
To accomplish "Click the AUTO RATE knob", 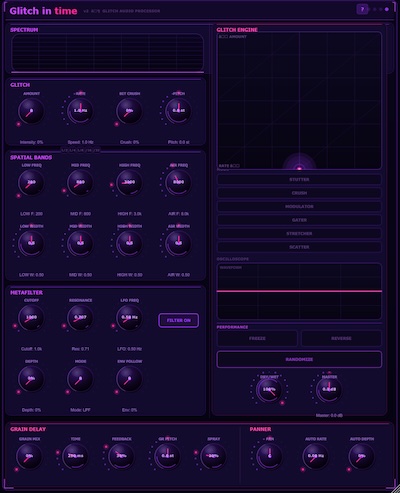I will tap(315, 456).
